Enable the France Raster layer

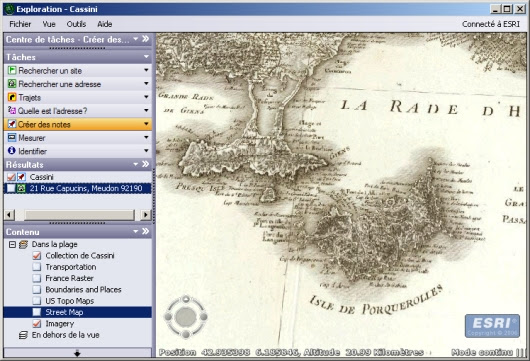point(37,278)
